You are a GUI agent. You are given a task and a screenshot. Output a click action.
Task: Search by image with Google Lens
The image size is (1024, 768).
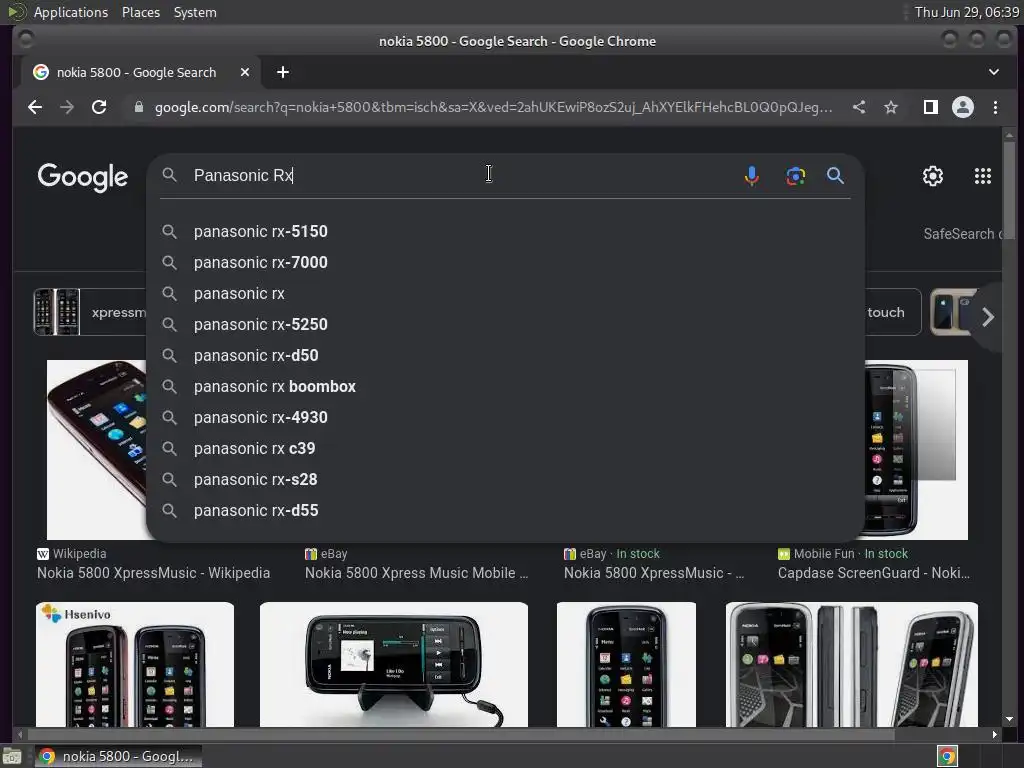click(x=795, y=176)
